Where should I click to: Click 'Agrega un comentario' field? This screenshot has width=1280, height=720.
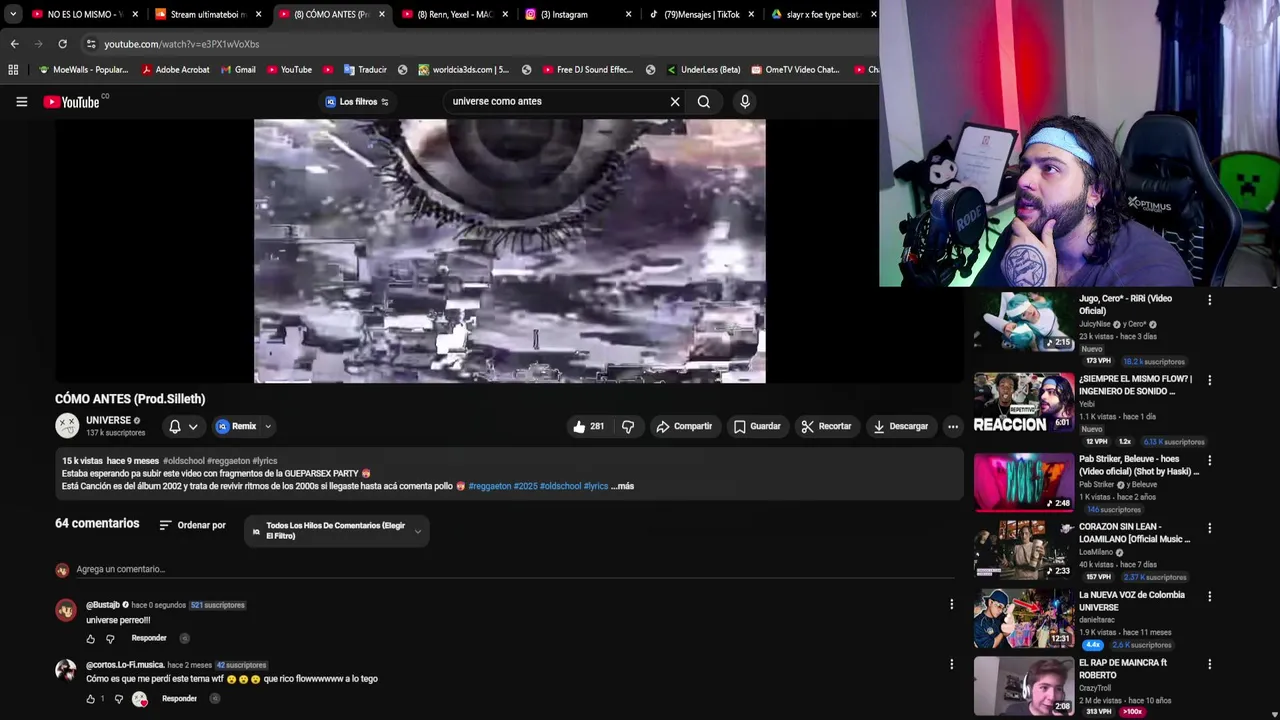[x=515, y=569]
